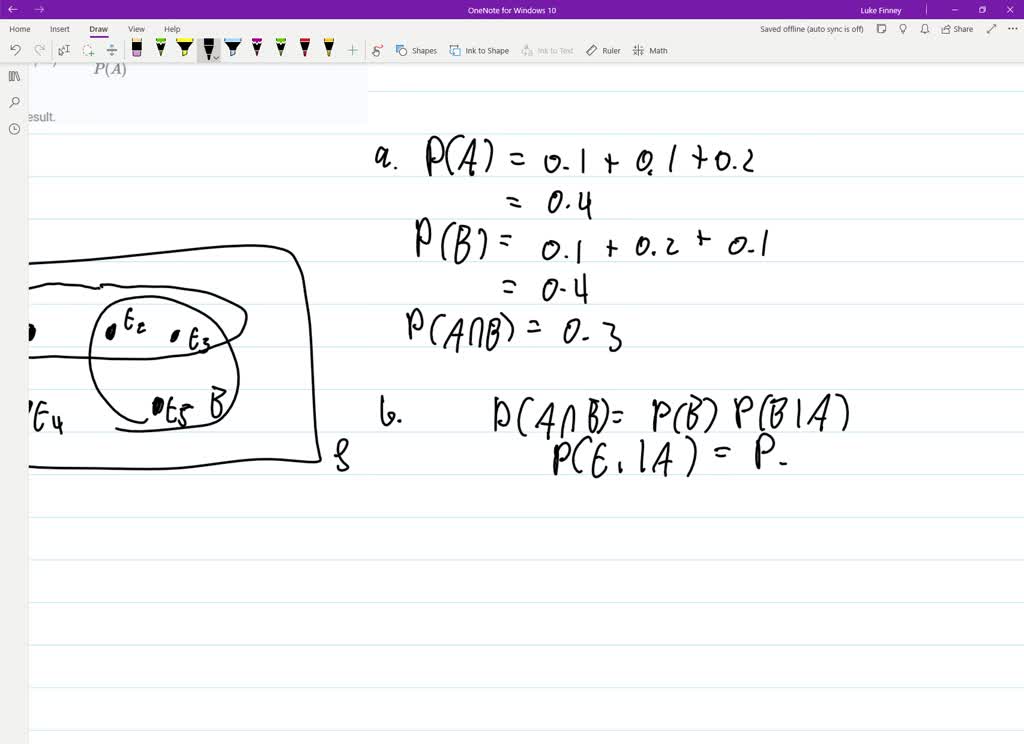
Task: Switch to the Insert tab
Action: pyautogui.click(x=59, y=29)
